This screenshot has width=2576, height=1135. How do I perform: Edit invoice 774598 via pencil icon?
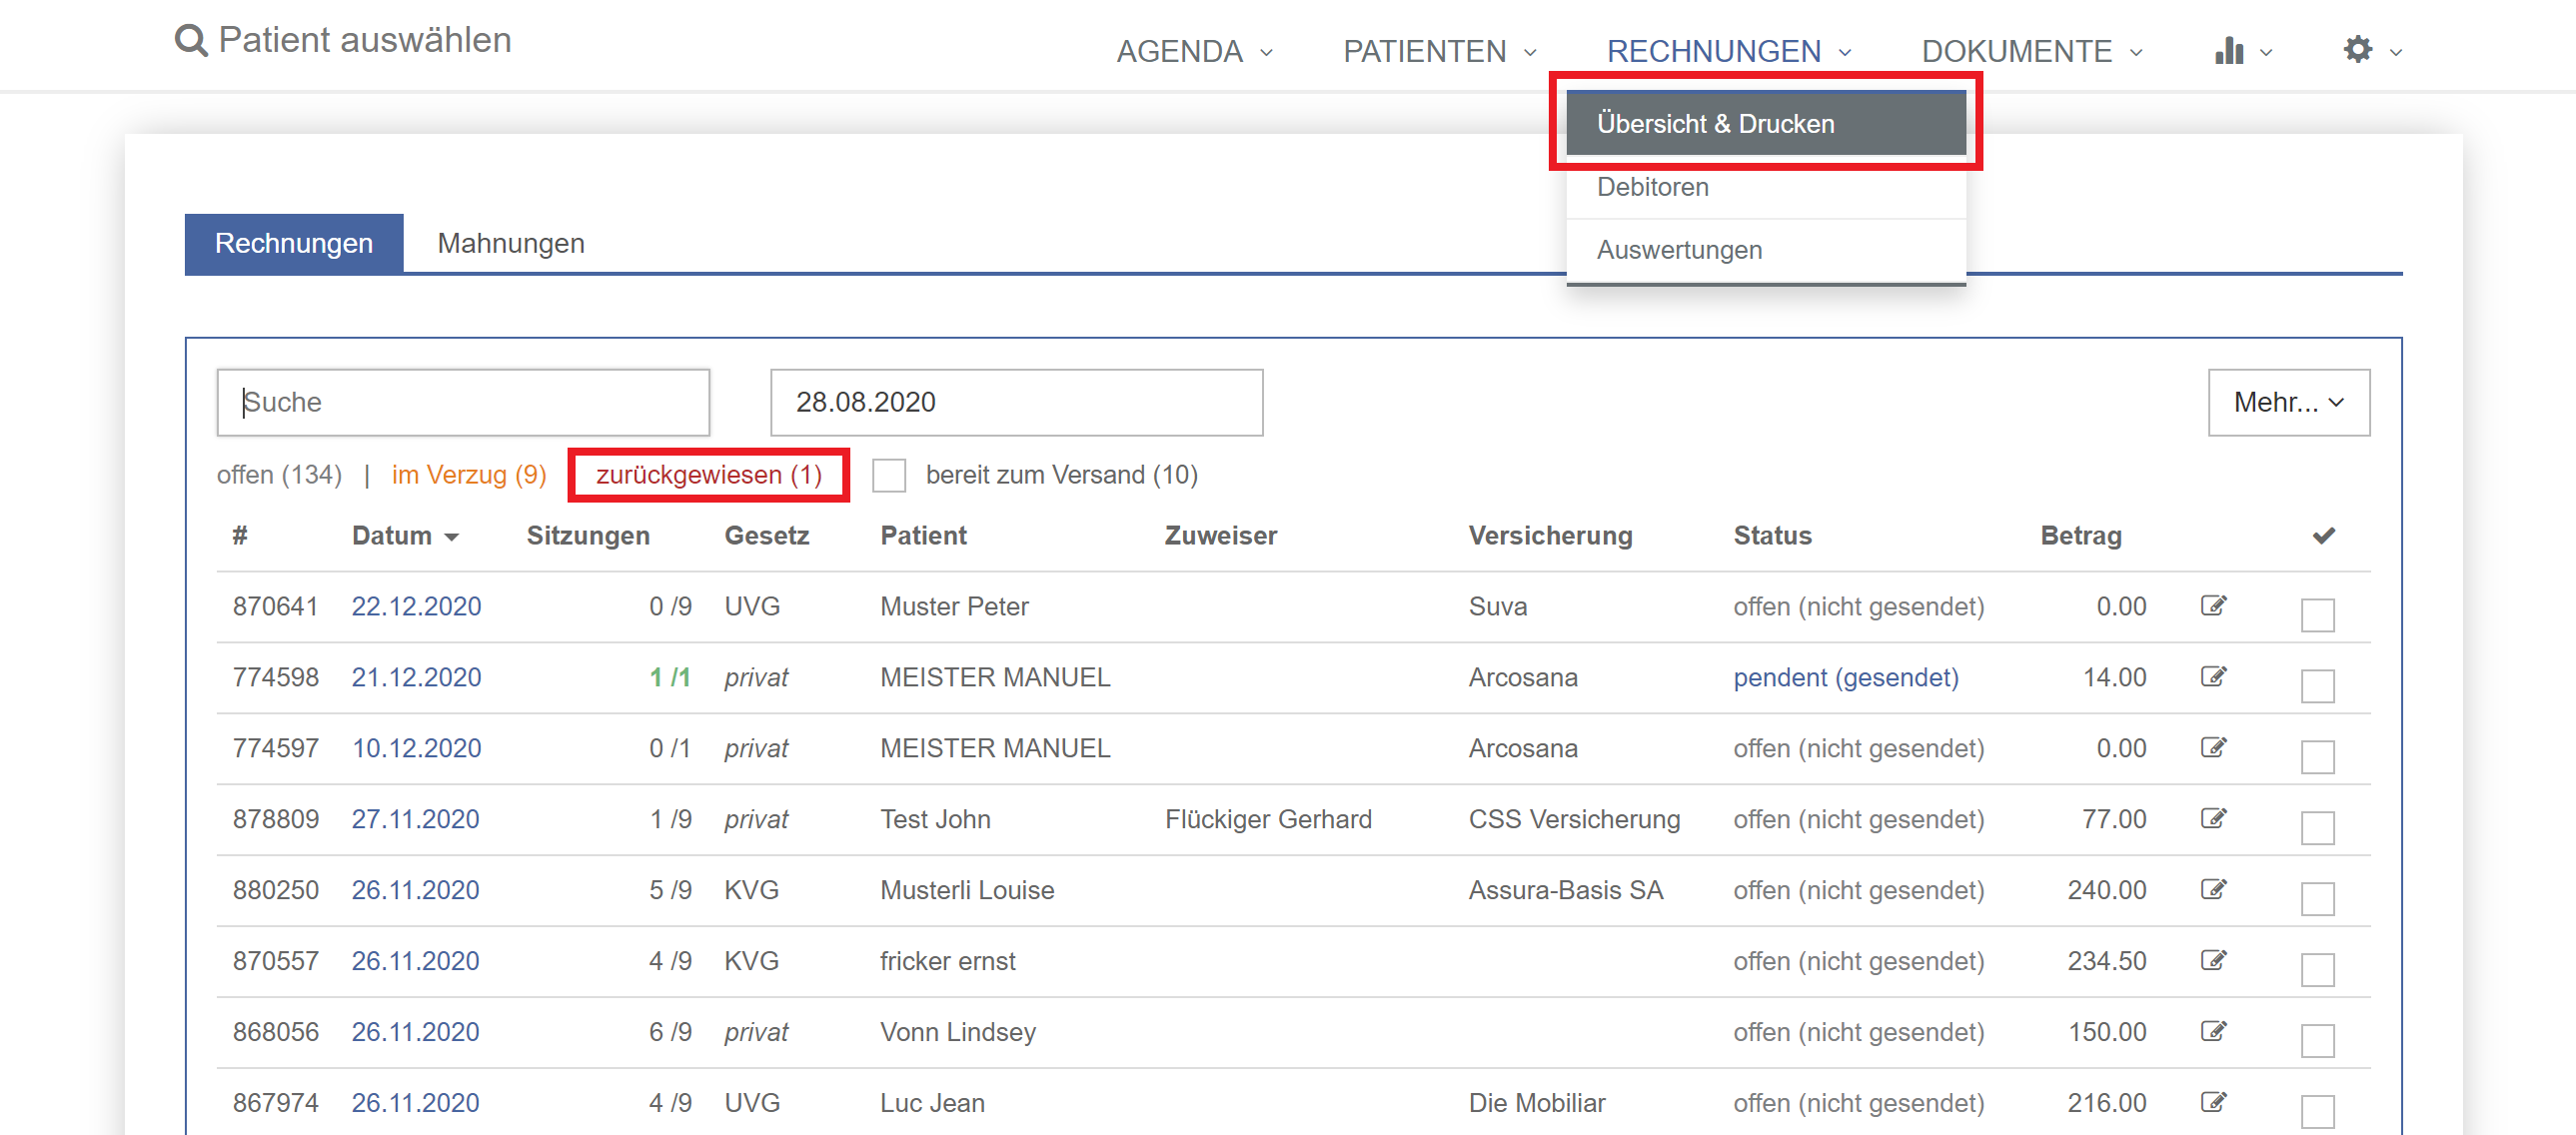point(2213,677)
